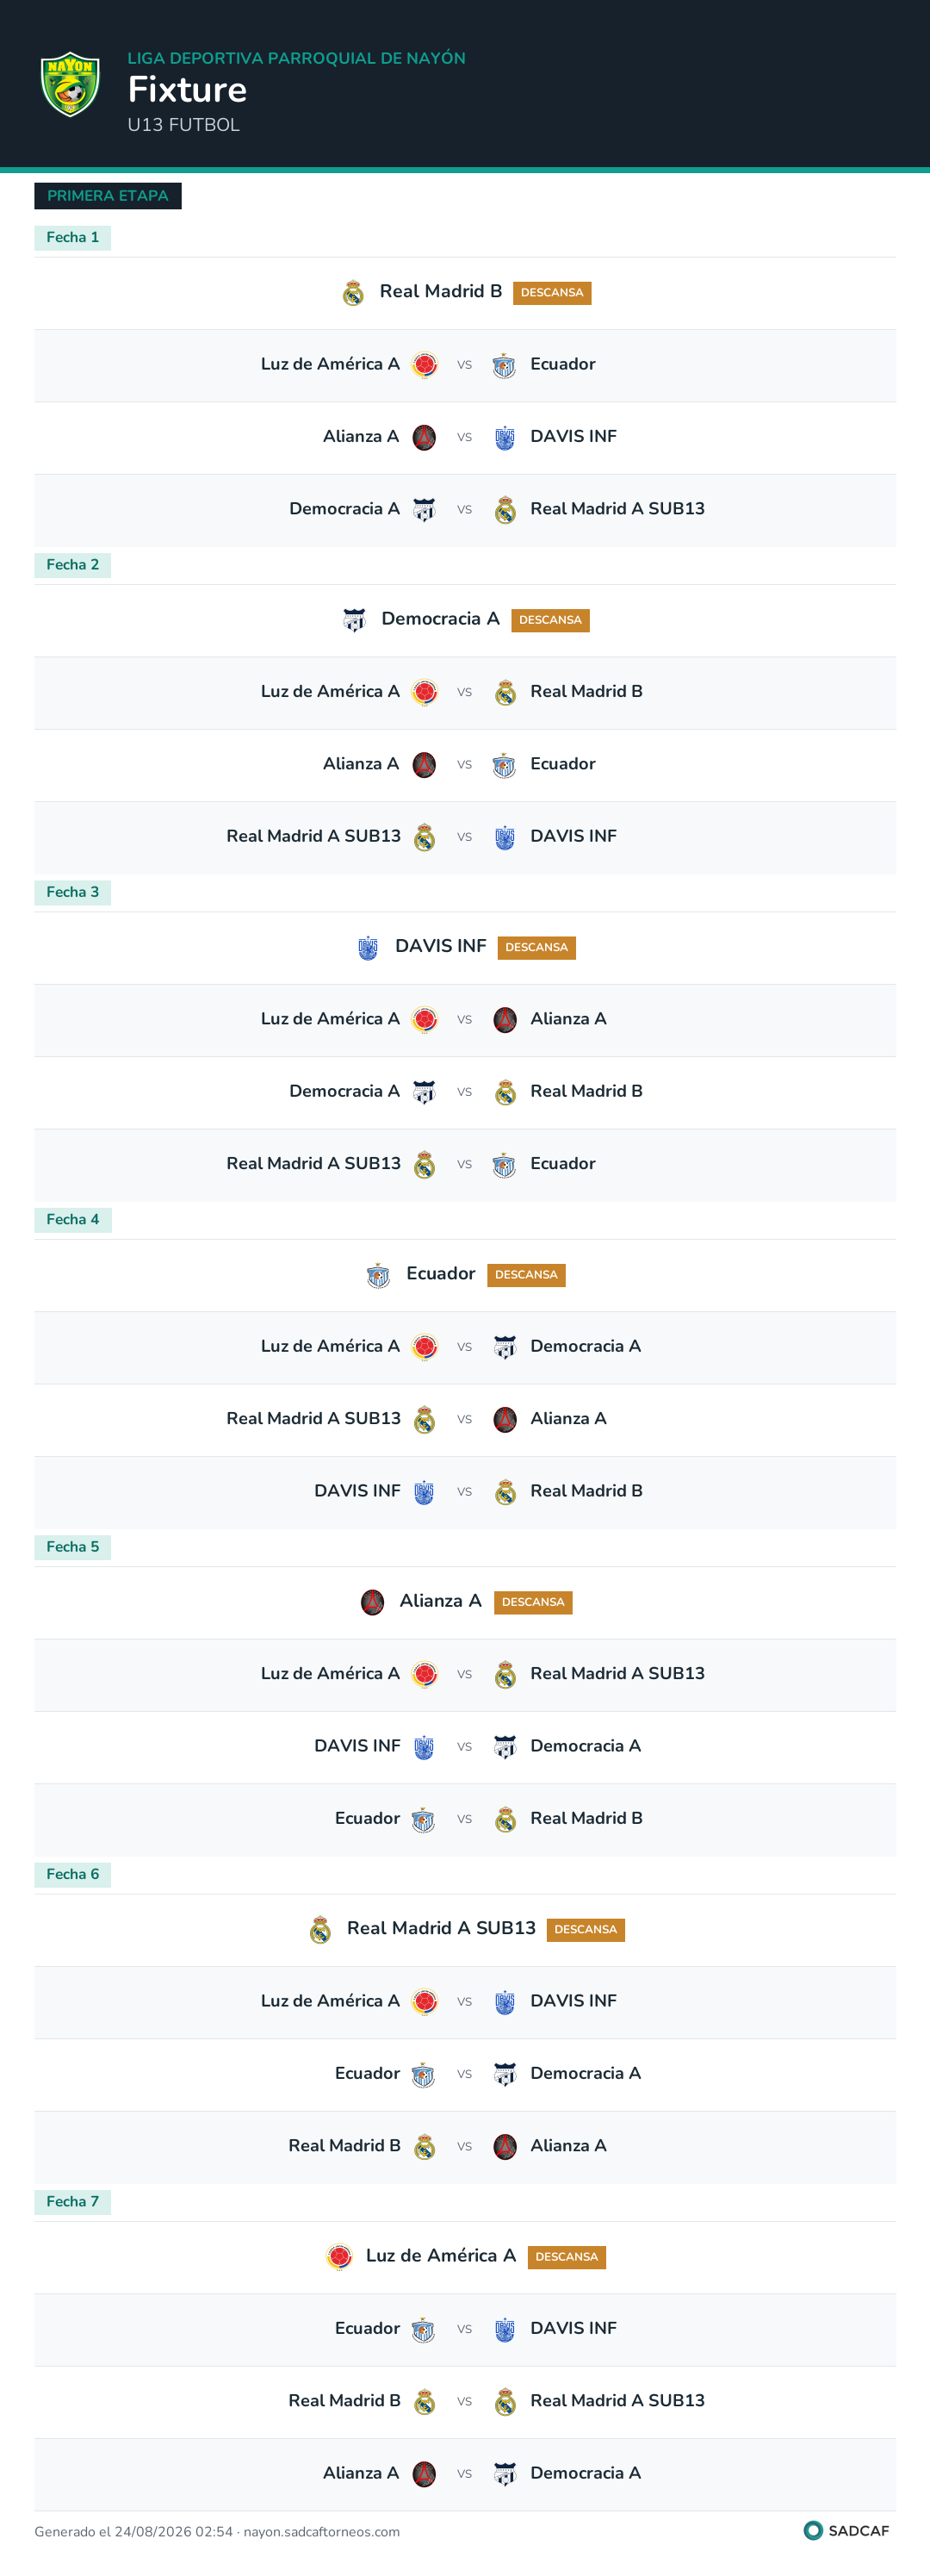The image size is (930, 2576).
Task: Click the SADCAF logo icon in footer
Action: coord(813,2530)
